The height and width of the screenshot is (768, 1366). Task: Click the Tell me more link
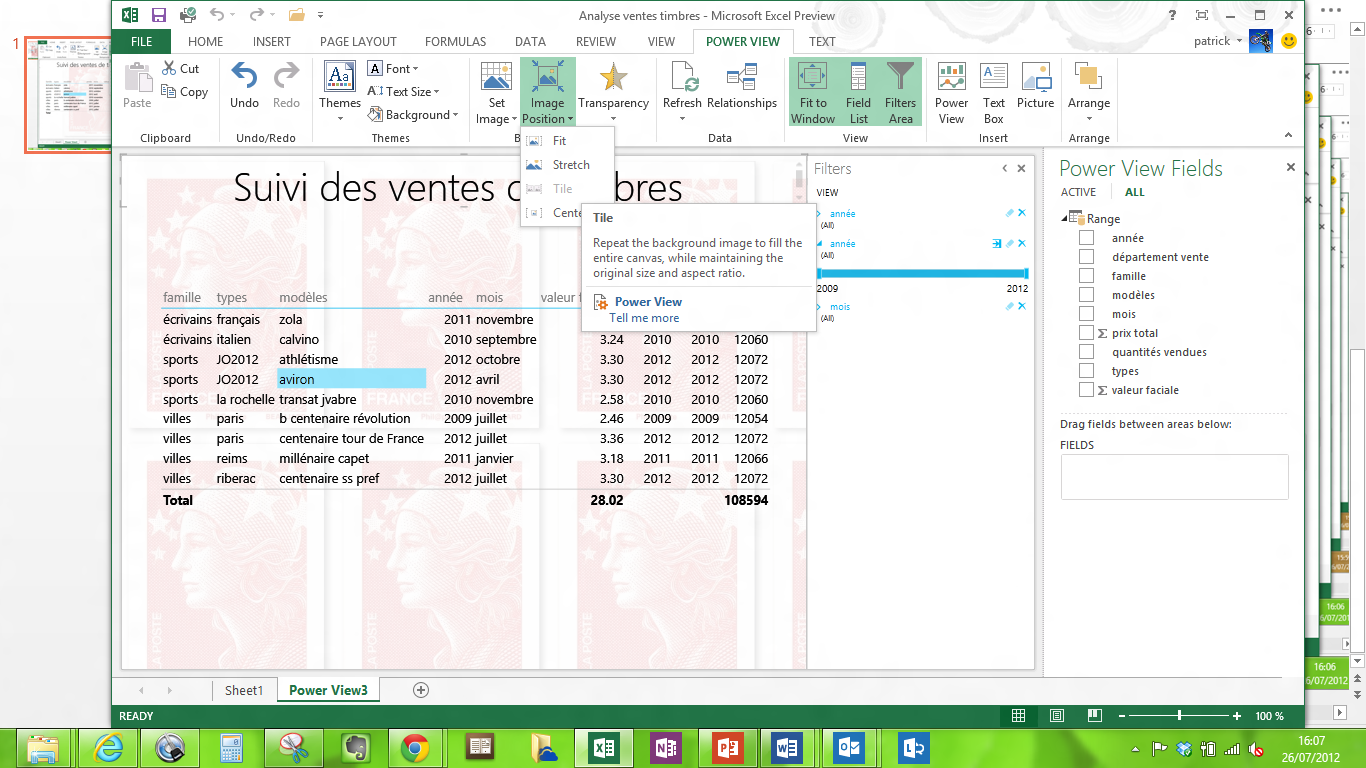(x=644, y=318)
